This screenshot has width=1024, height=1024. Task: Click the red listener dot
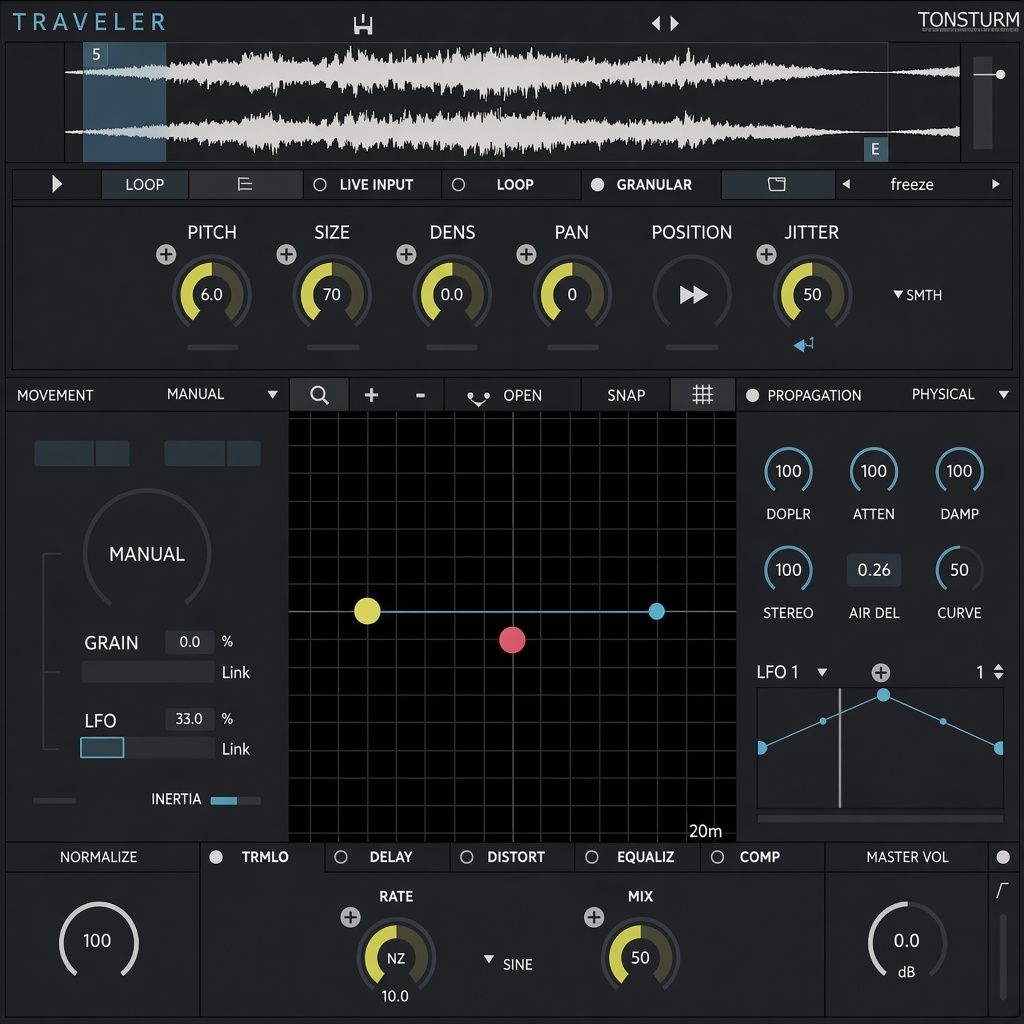point(512,640)
